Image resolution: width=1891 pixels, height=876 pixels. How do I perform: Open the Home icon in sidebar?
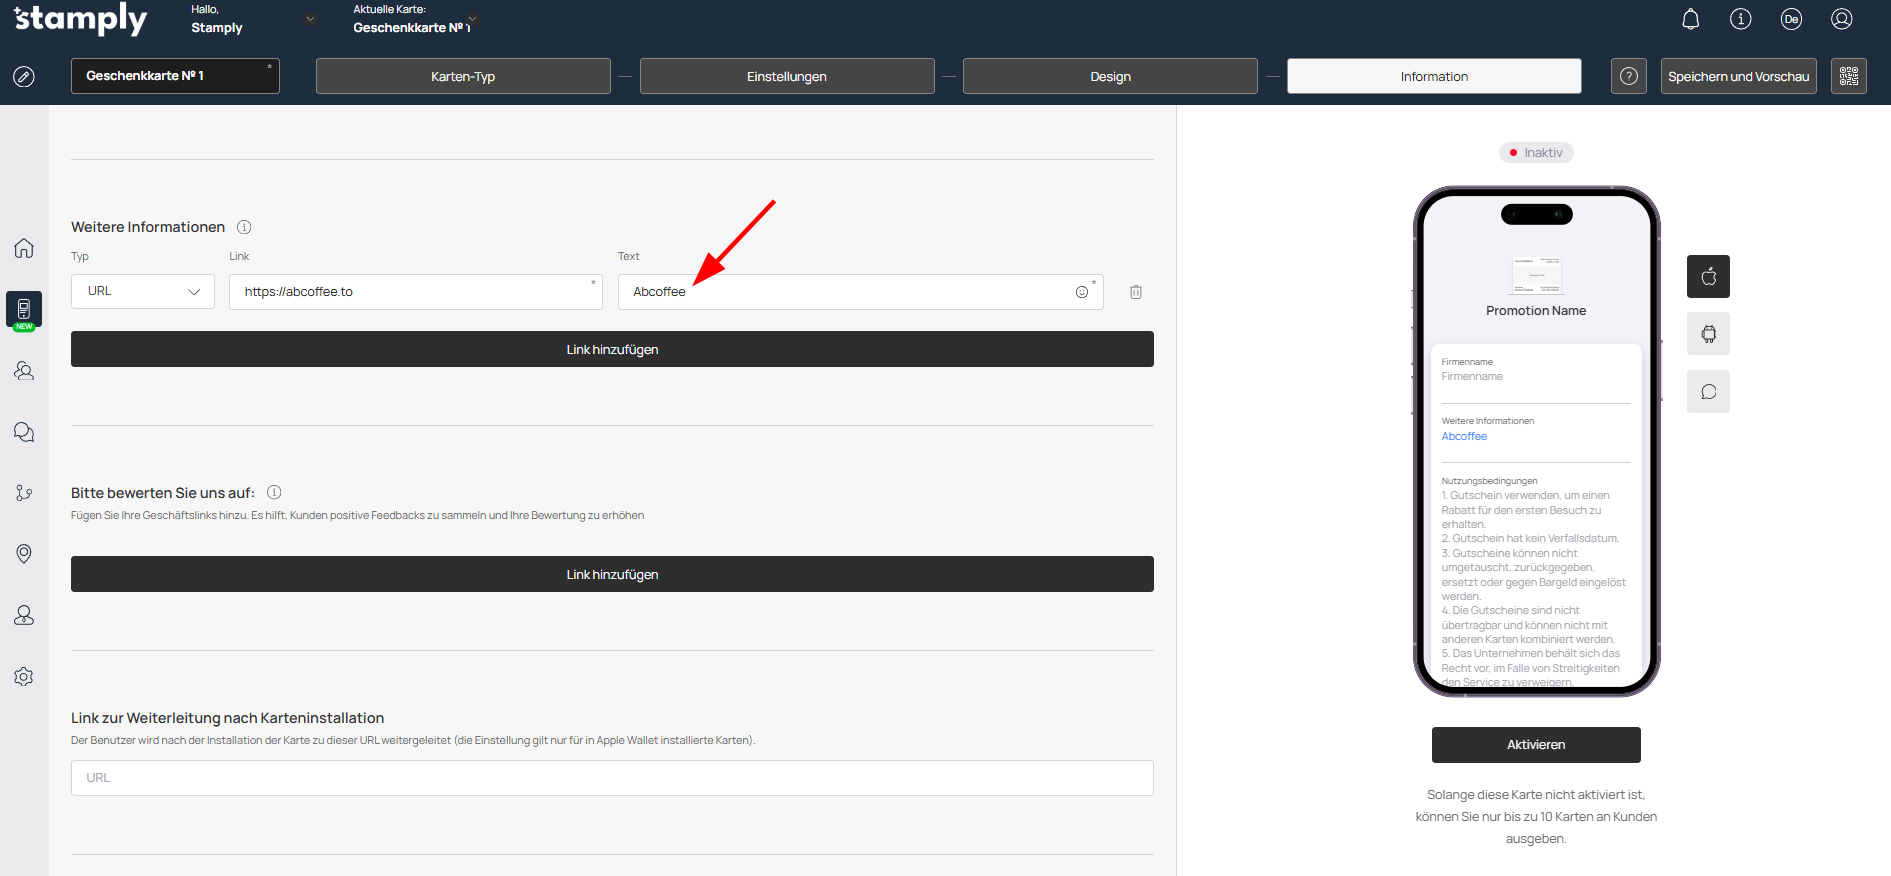tap(24, 248)
